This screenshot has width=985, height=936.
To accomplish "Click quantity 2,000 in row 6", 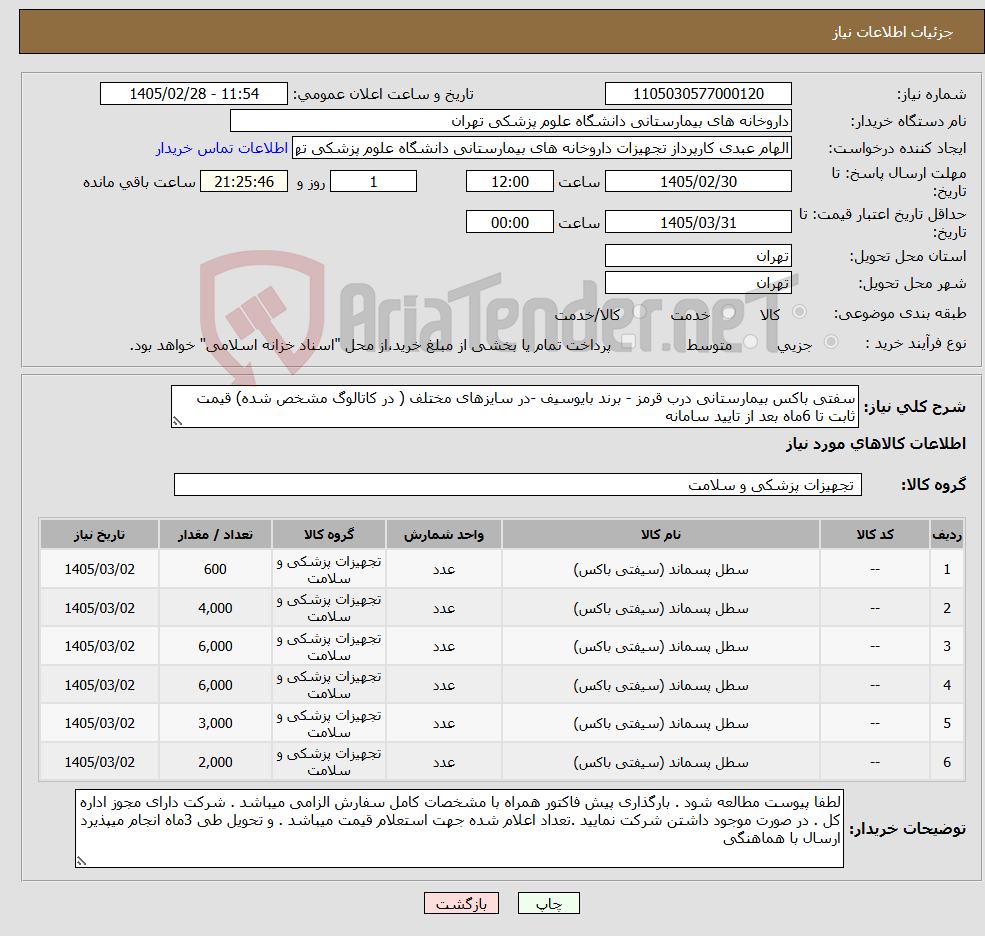I will pos(215,762).
